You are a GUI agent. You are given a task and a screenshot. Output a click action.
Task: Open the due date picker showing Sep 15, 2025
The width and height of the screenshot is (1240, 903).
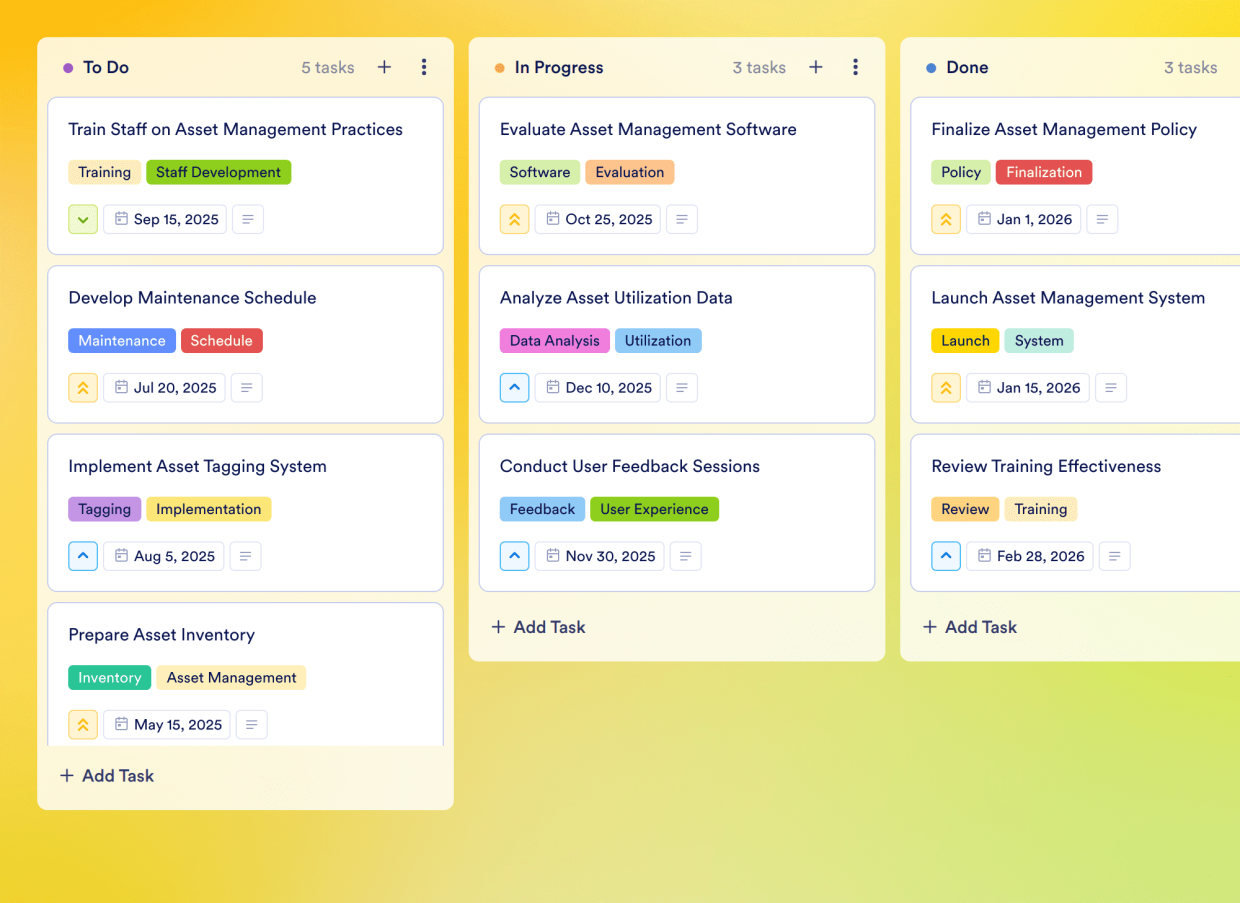[164, 219]
